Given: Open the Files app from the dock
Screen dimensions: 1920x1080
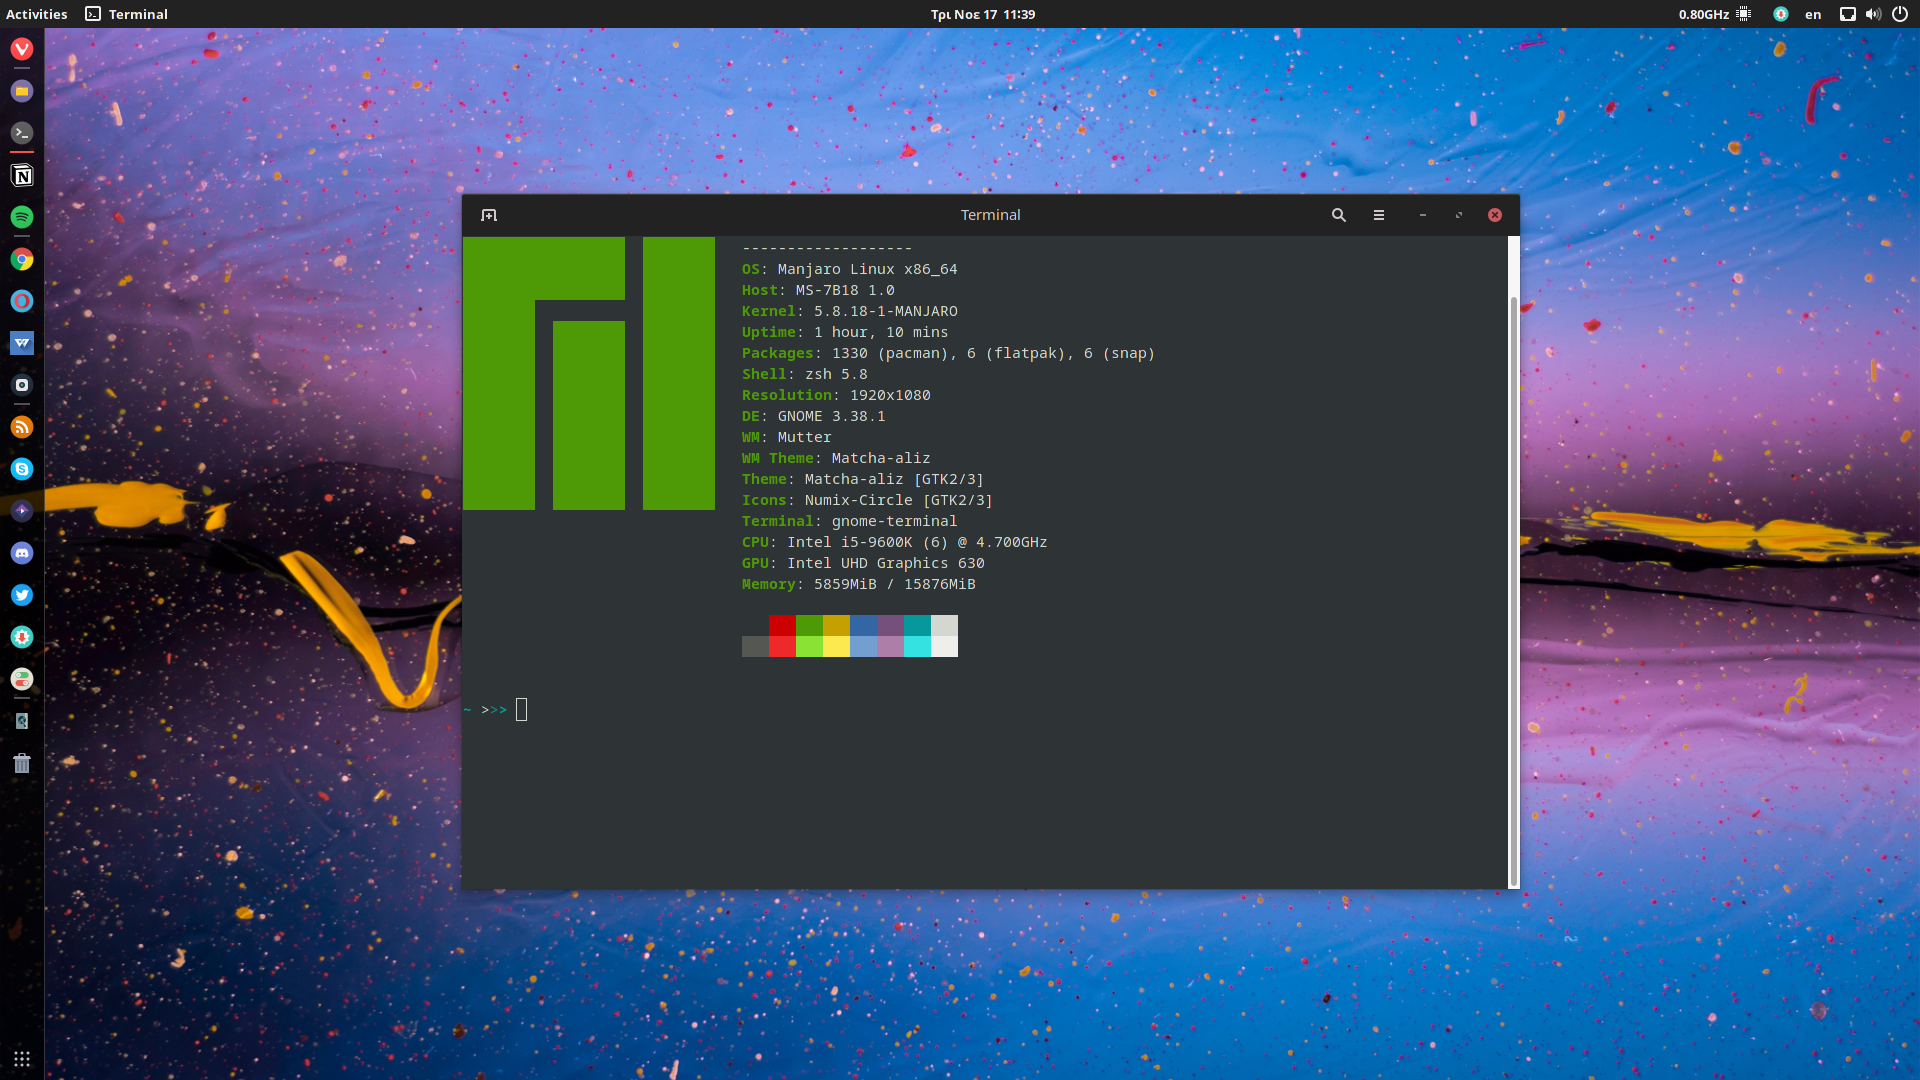Looking at the screenshot, I should pyautogui.click(x=22, y=91).
